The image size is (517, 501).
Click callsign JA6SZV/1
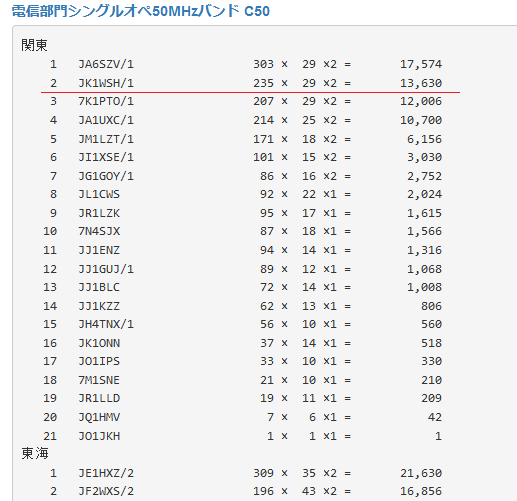point(106,64)
